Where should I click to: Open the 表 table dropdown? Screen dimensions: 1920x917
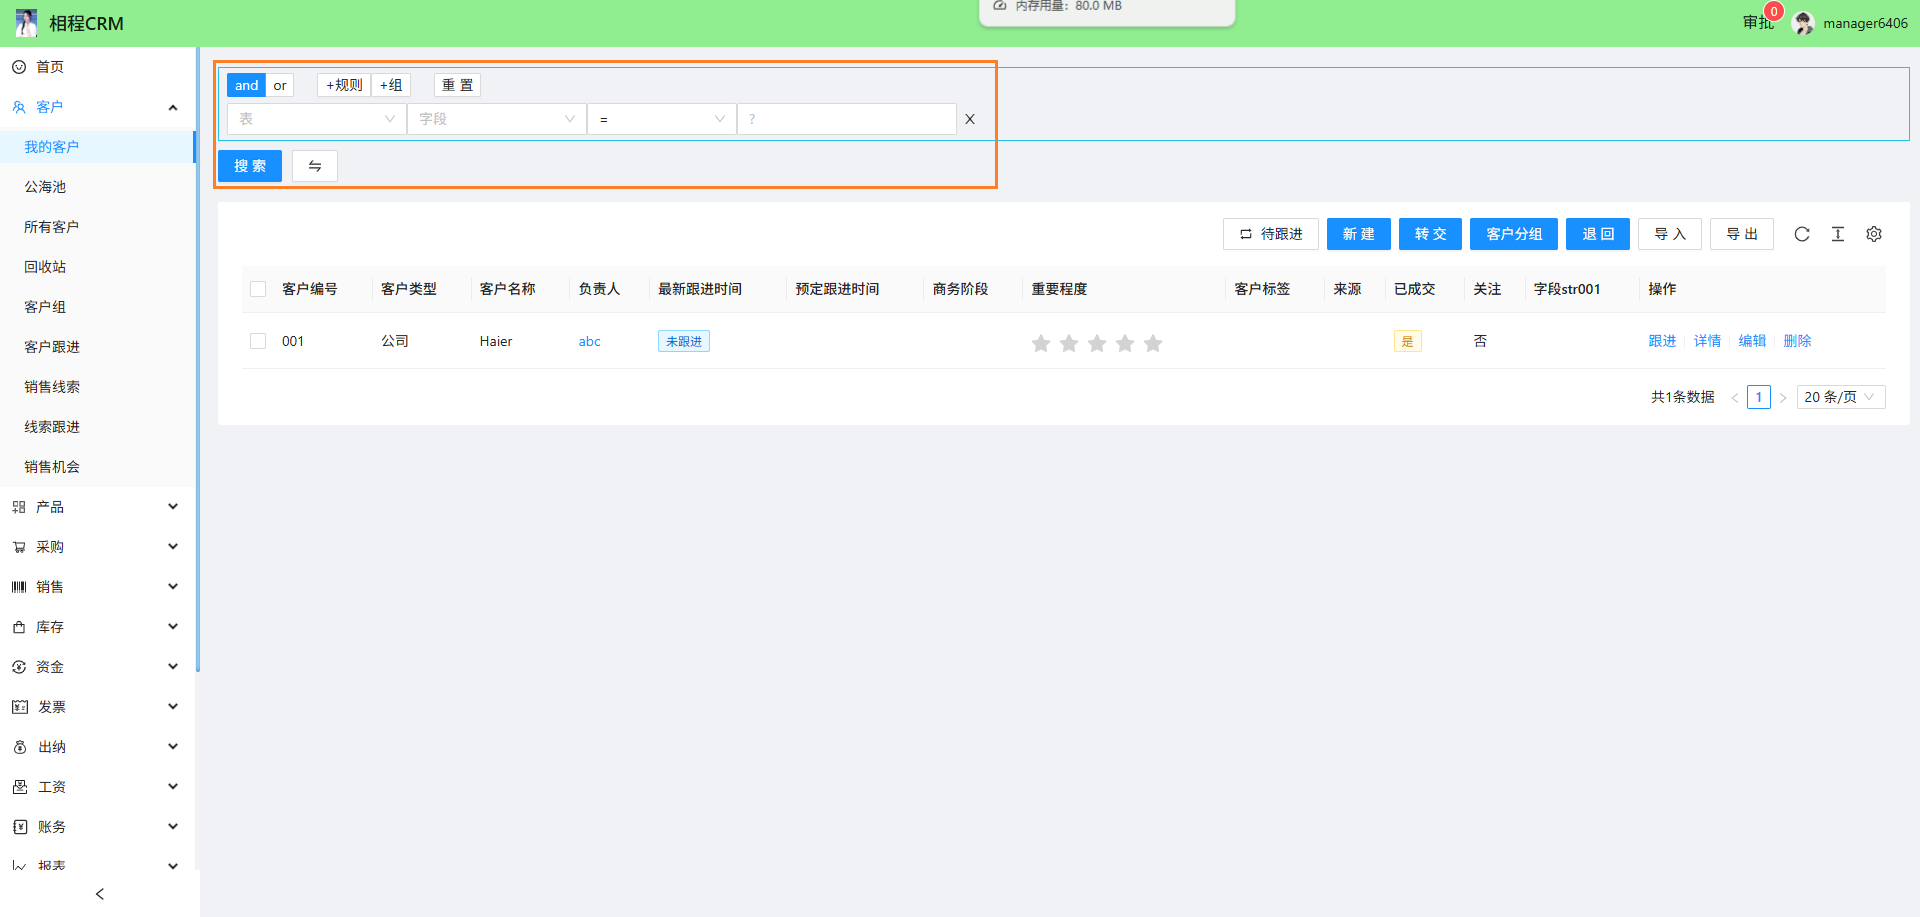click(x=316, y=119)
